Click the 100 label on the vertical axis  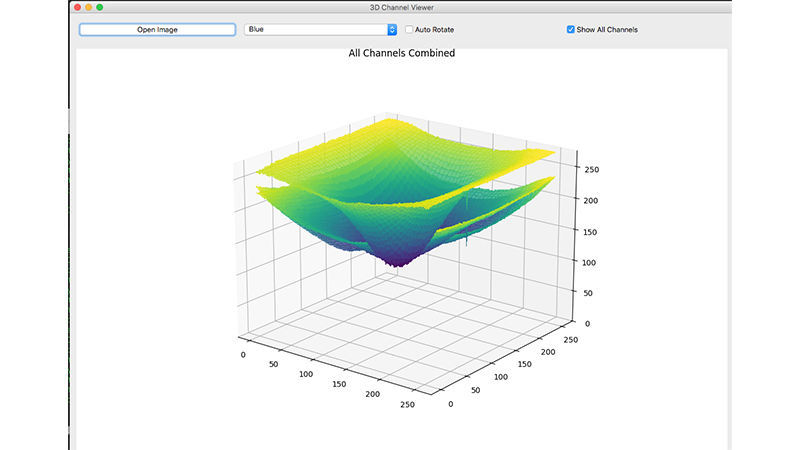(589, 262)
